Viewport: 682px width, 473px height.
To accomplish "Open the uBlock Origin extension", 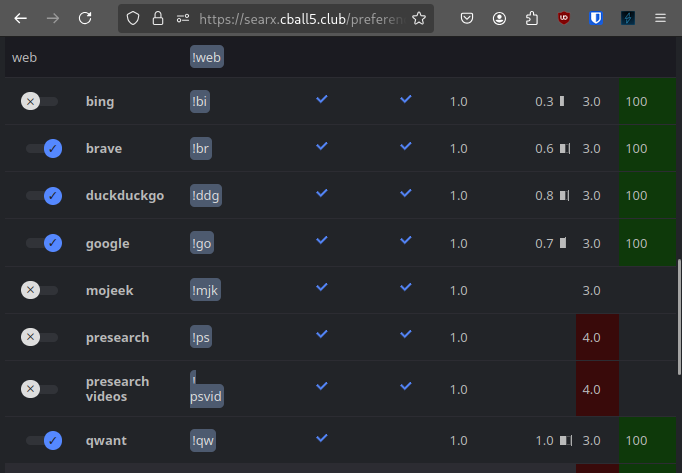I will tap(564, 18).
